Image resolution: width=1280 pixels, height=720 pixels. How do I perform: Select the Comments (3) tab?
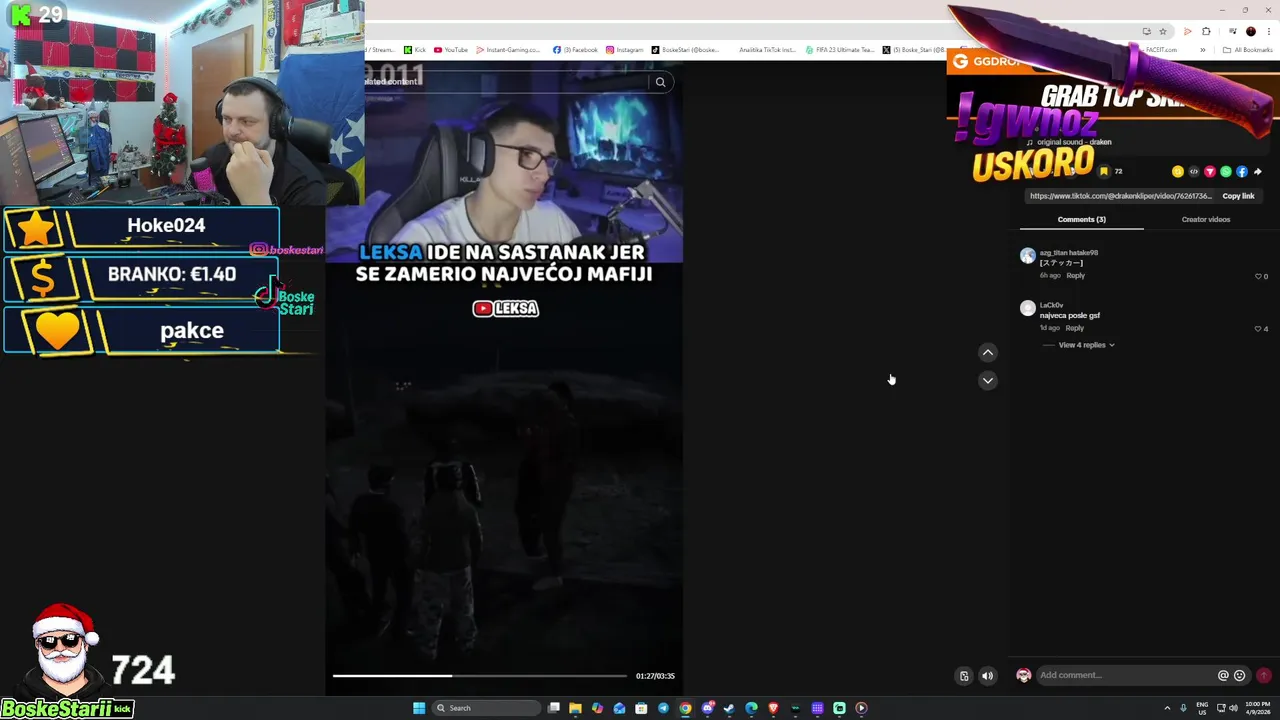[1081, 219]
